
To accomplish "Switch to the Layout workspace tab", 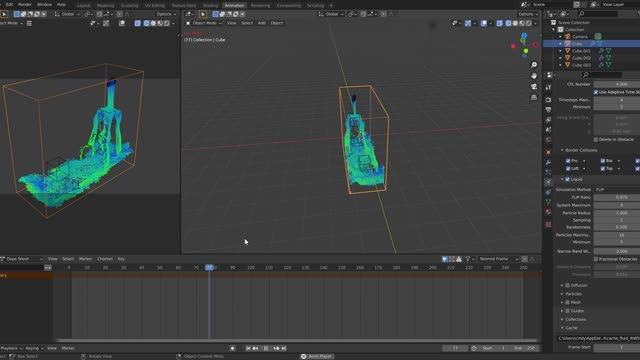I will pyautogui.click(x=83, y=6).
